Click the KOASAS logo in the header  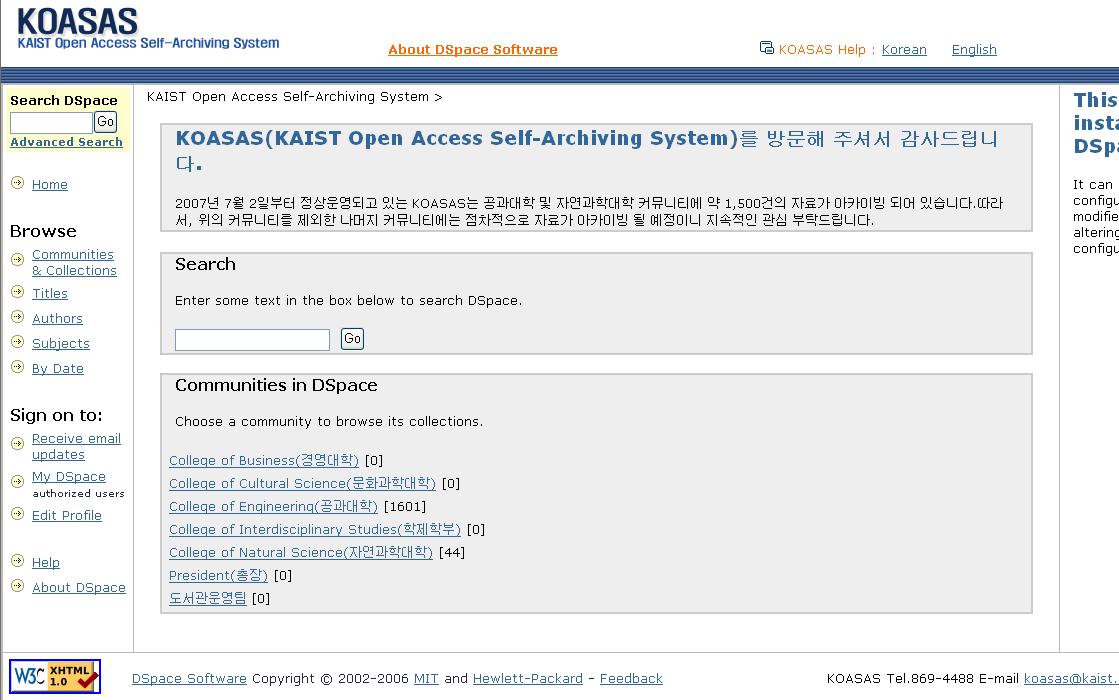[148, 29]
